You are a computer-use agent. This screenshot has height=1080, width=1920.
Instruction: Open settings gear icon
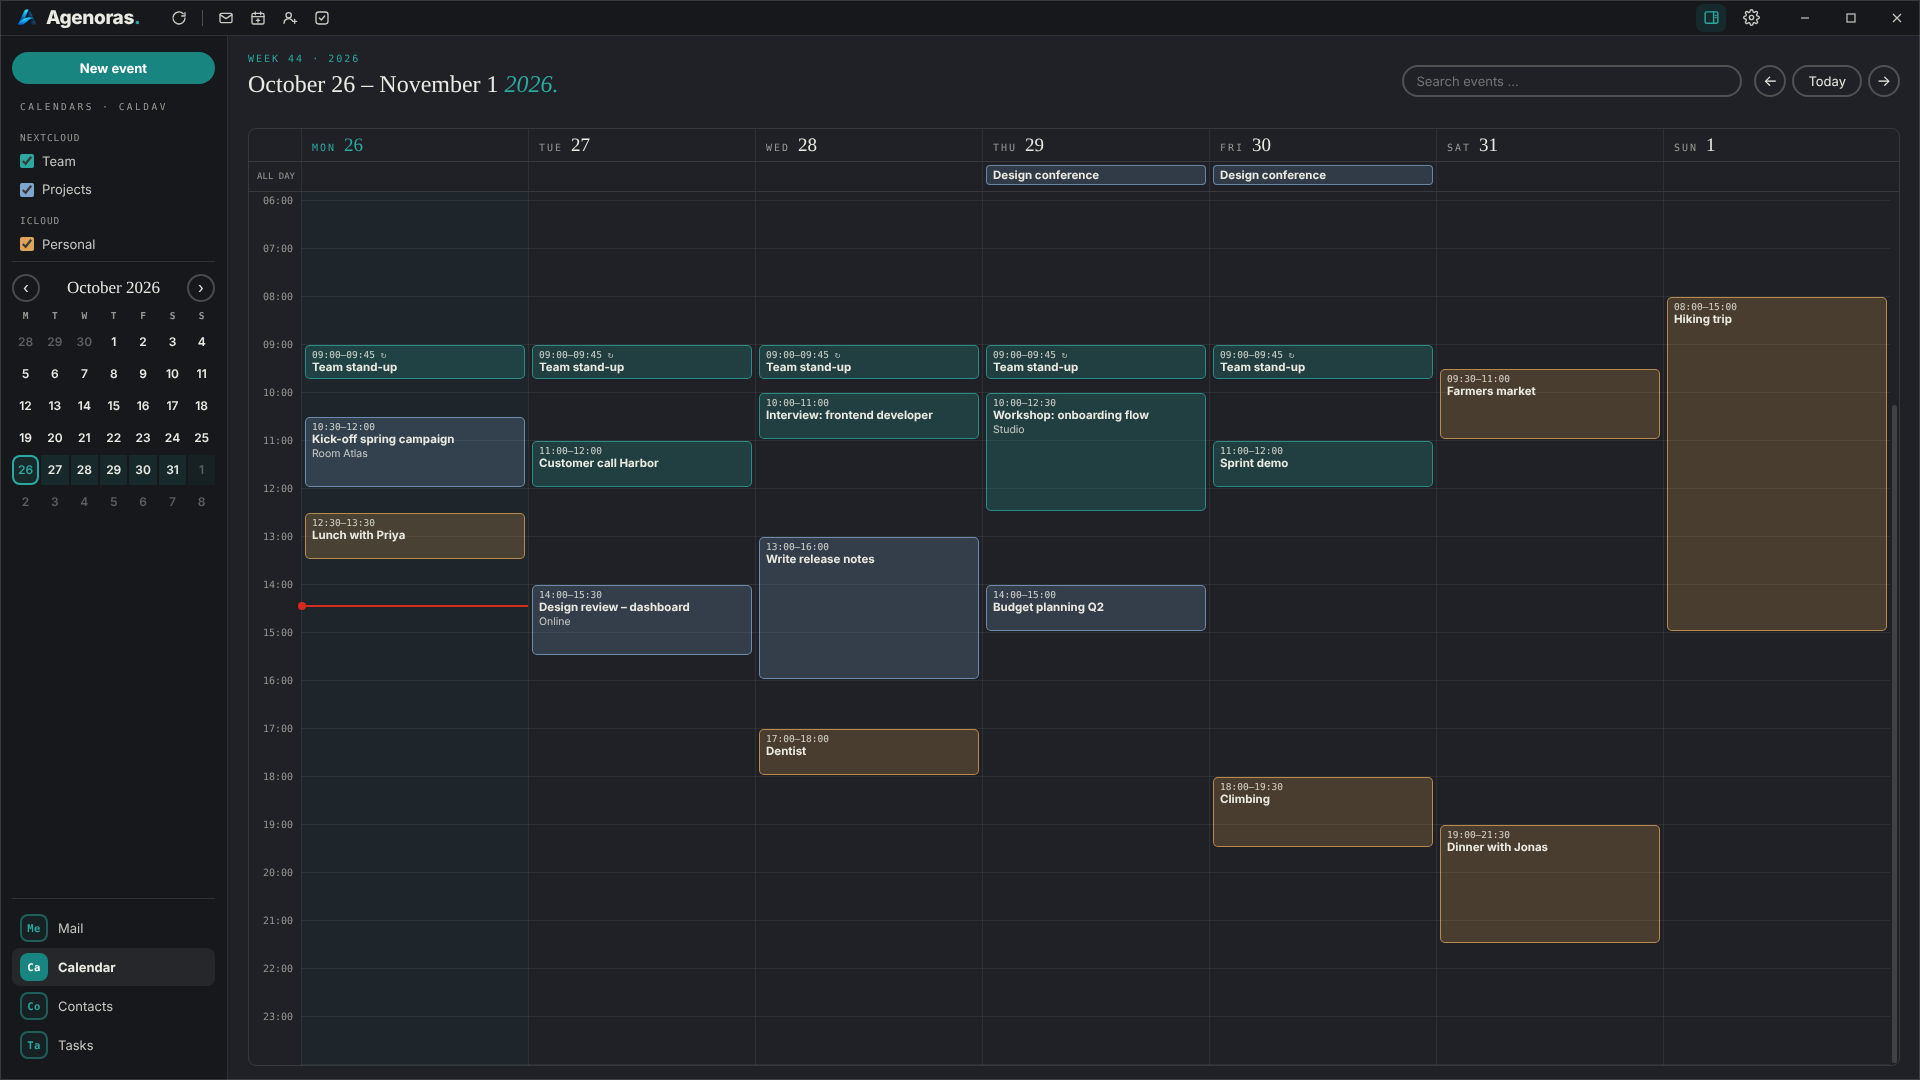pos(1751,18)
